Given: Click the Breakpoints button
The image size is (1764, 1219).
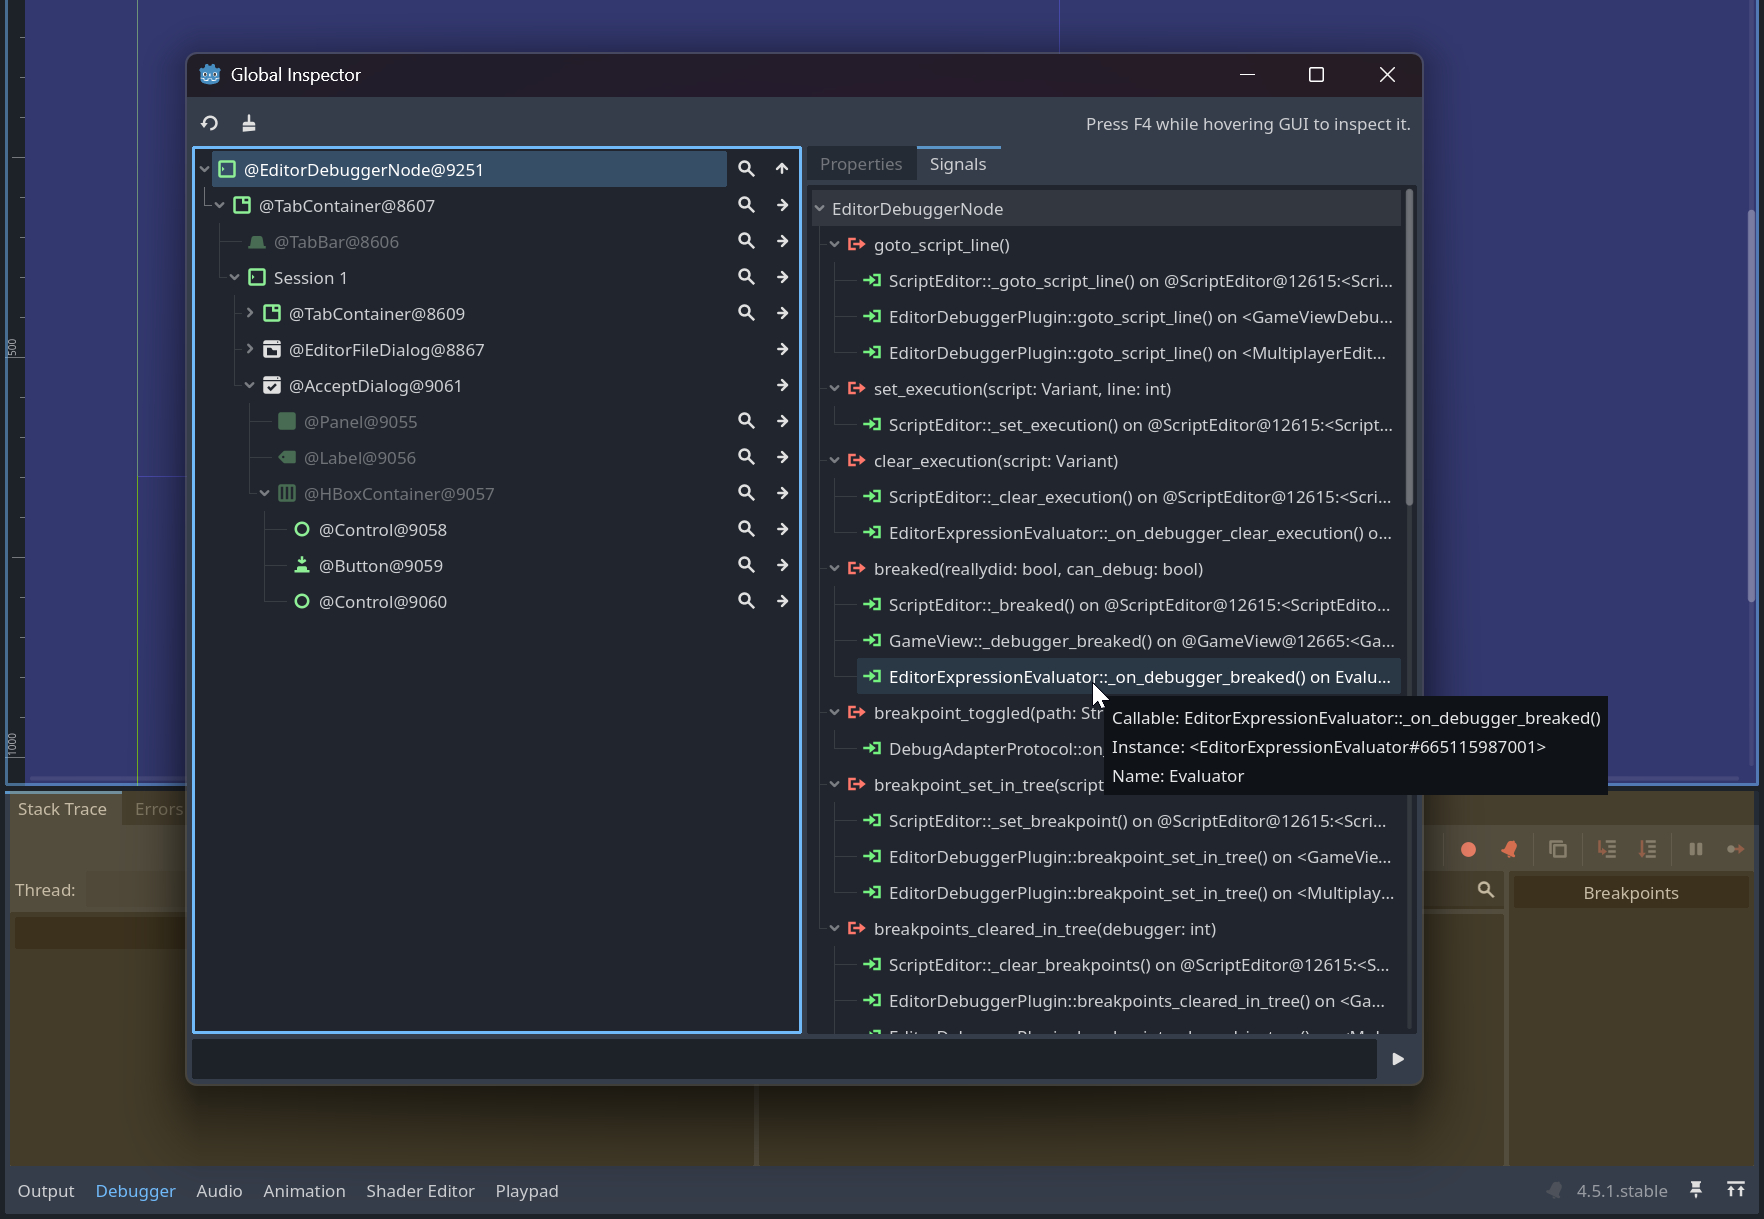Looking at the screenshot, I should point(1630,893).
